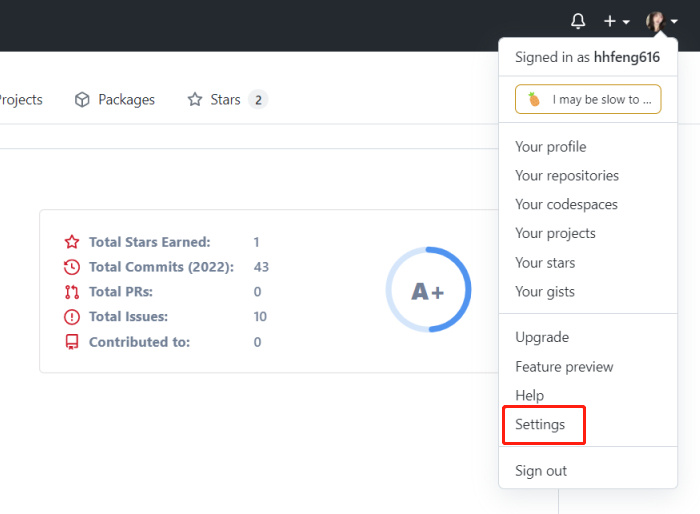Open the Packages tab

126,100
